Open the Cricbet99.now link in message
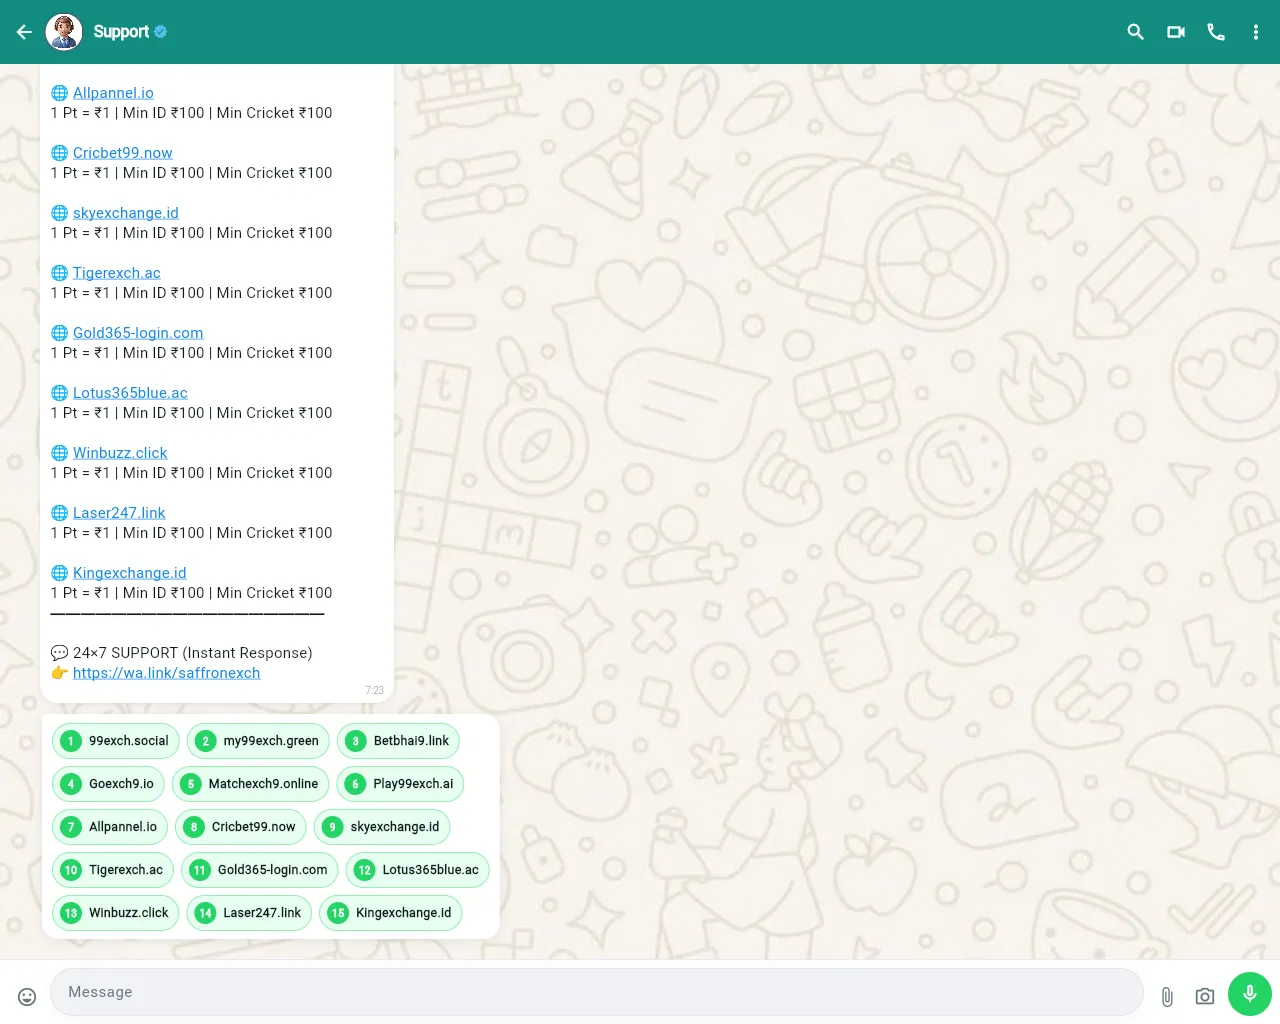This screenshot has height=1024, width=1280. [122, 153]
